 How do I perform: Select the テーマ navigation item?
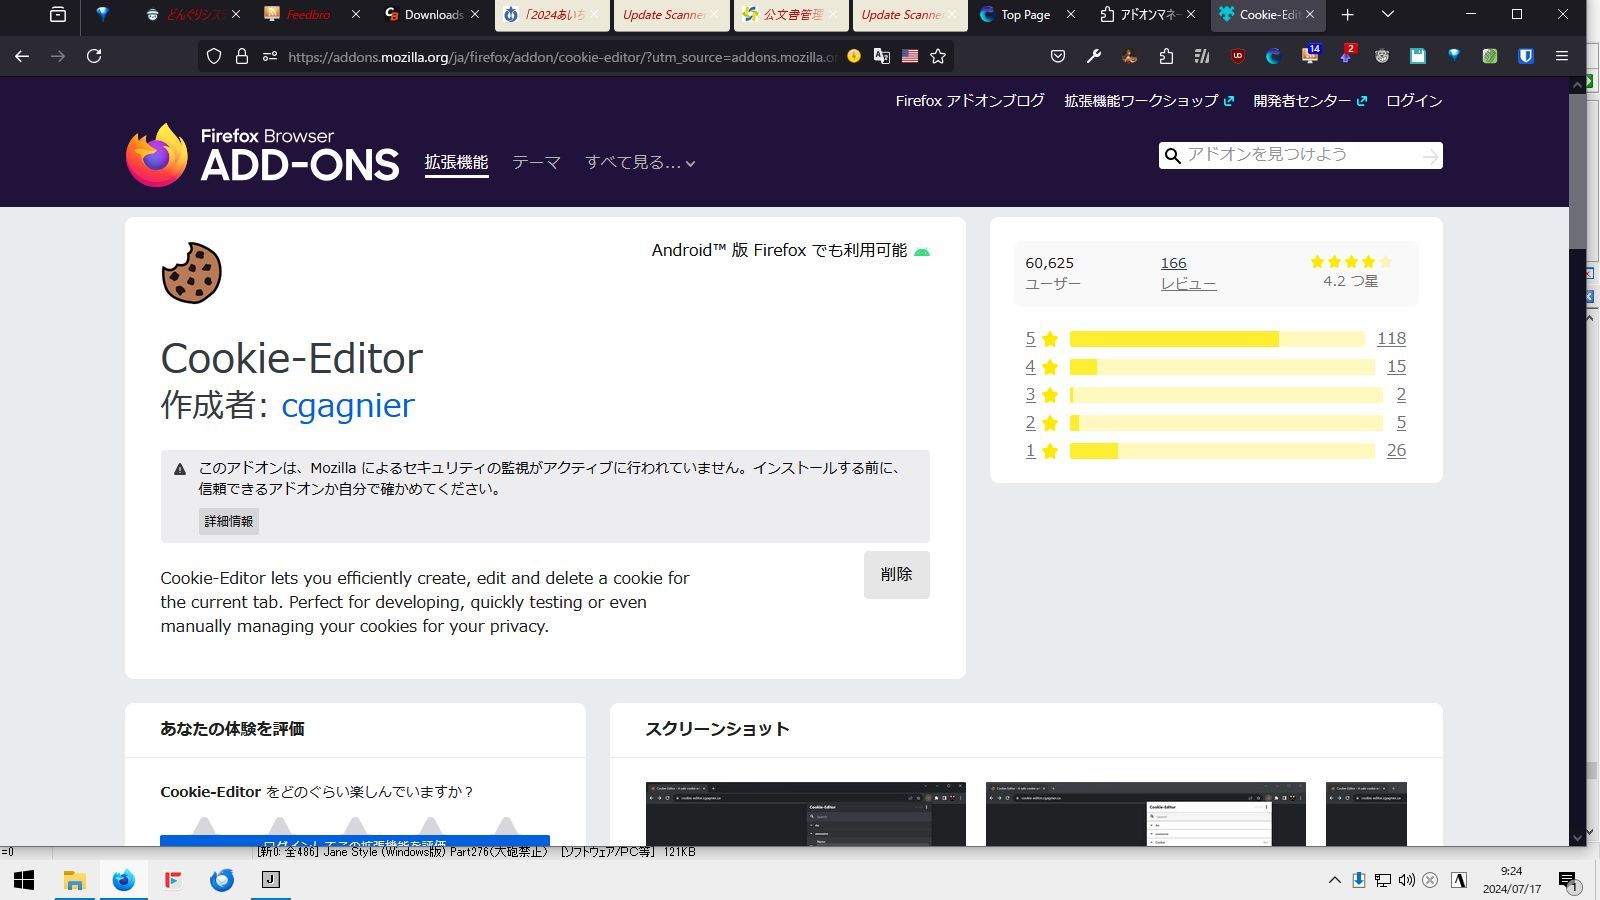pyautogui.click(x=536, y=162)
